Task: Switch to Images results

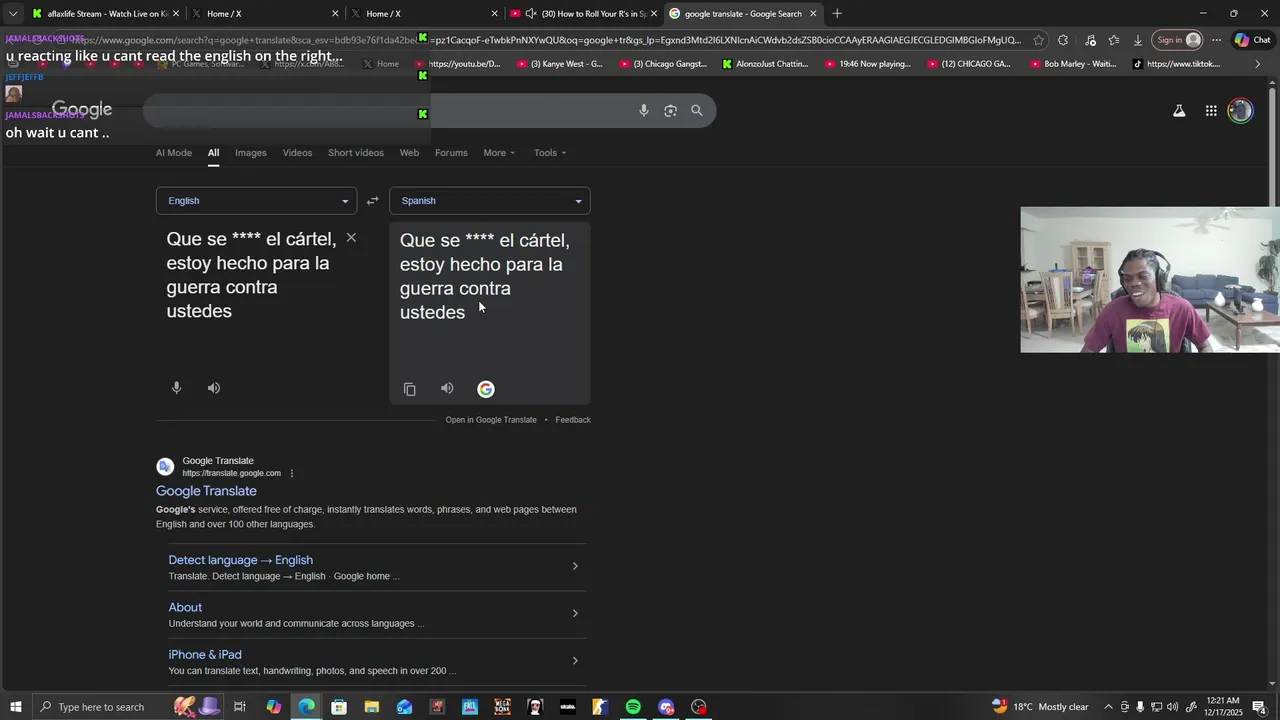Action: click(x=251, y=153)
